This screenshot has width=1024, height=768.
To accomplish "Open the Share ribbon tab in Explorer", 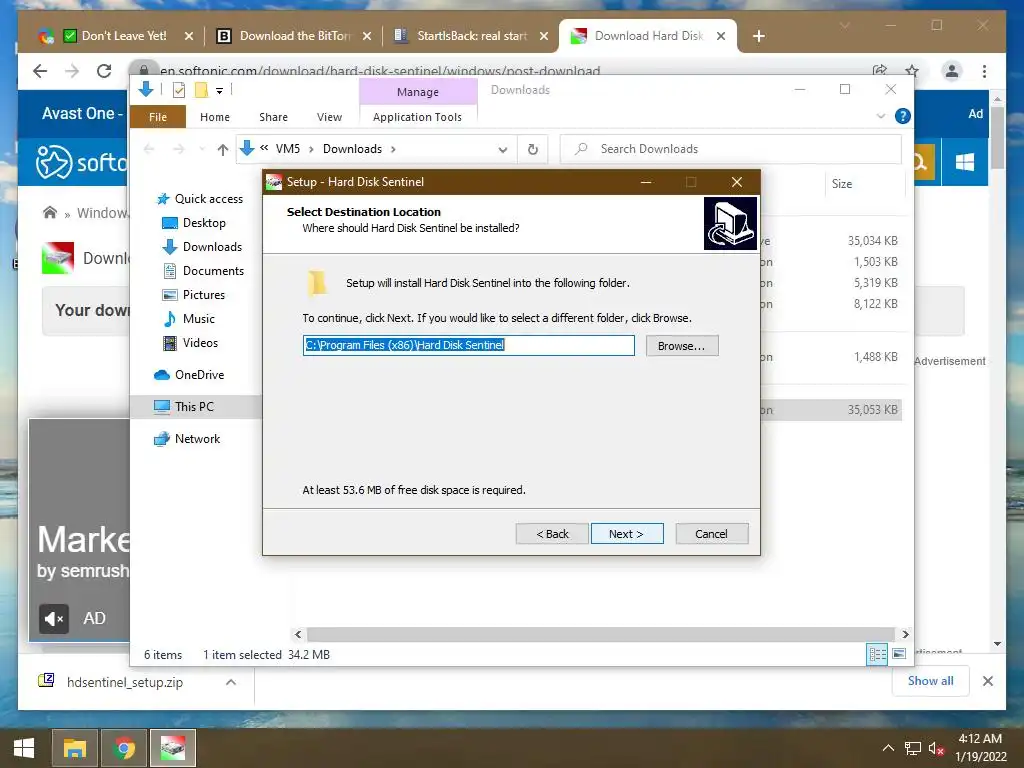I will (x=273, y=117).
